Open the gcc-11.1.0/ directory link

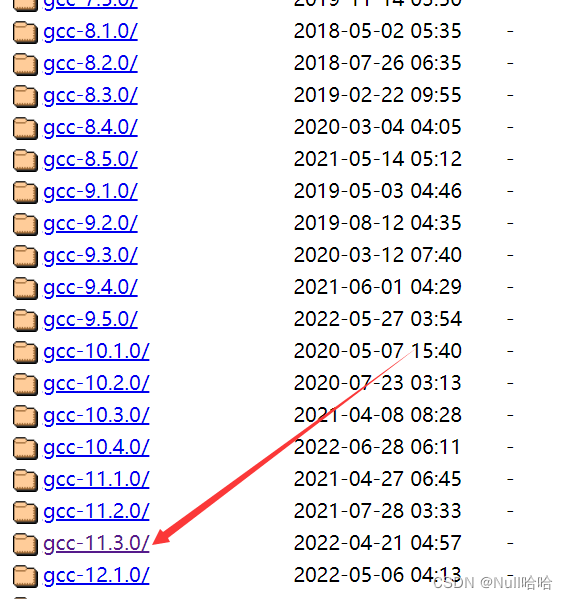point(96,480)
